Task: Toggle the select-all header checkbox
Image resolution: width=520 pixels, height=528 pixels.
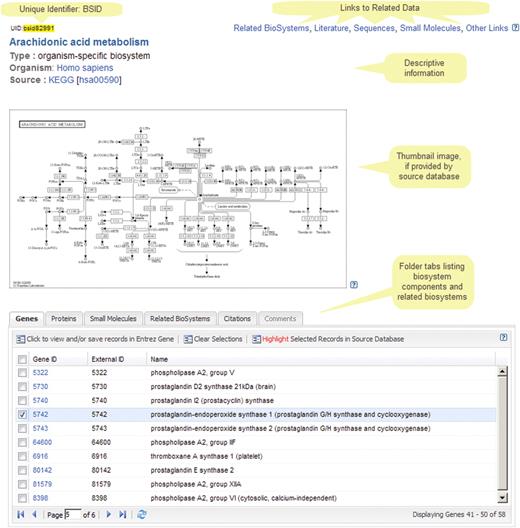Action: (x=22, y=359)
